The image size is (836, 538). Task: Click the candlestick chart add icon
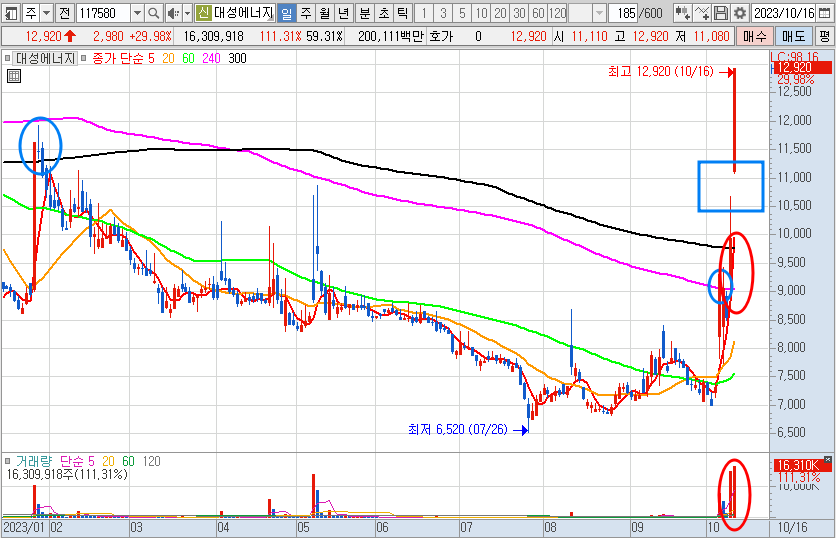[x=682, y=13]
